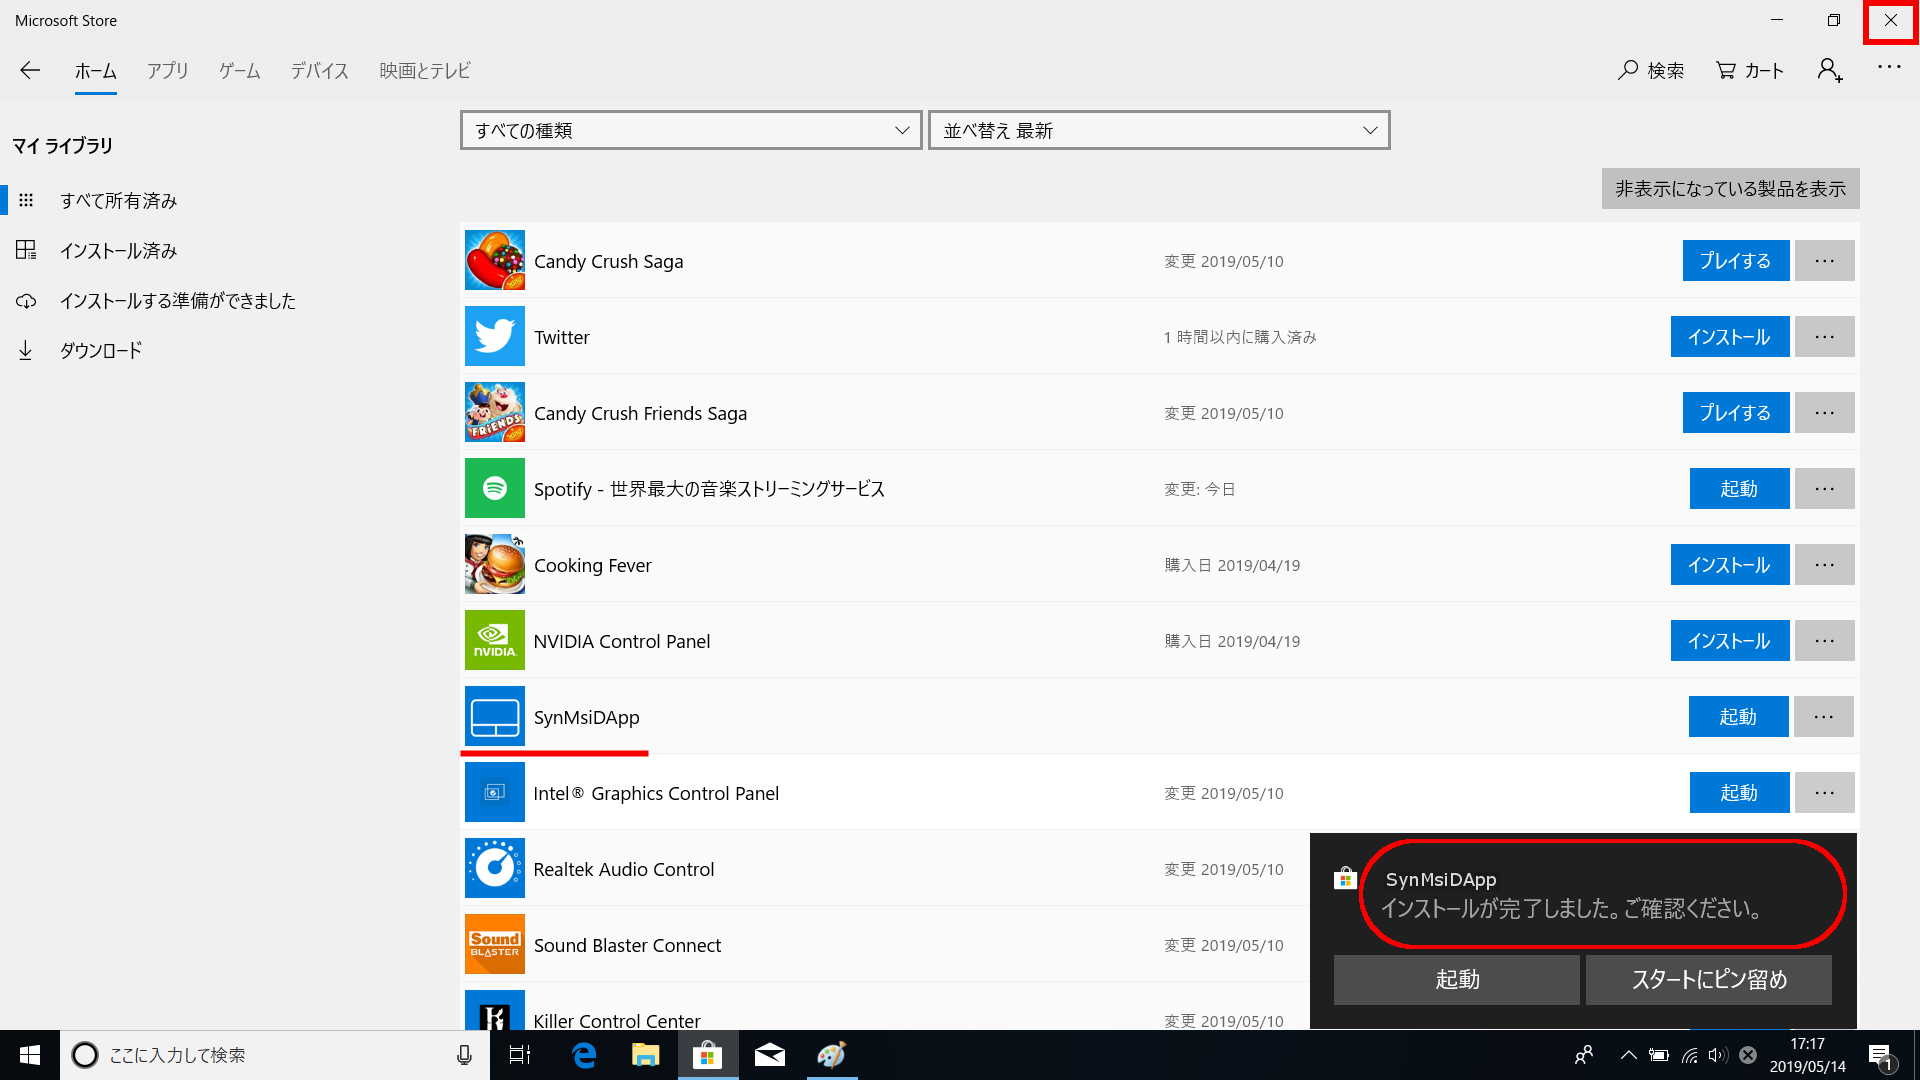
Task: Click the Candy Crush Friends Saga icon
Action: coord(495,412)
